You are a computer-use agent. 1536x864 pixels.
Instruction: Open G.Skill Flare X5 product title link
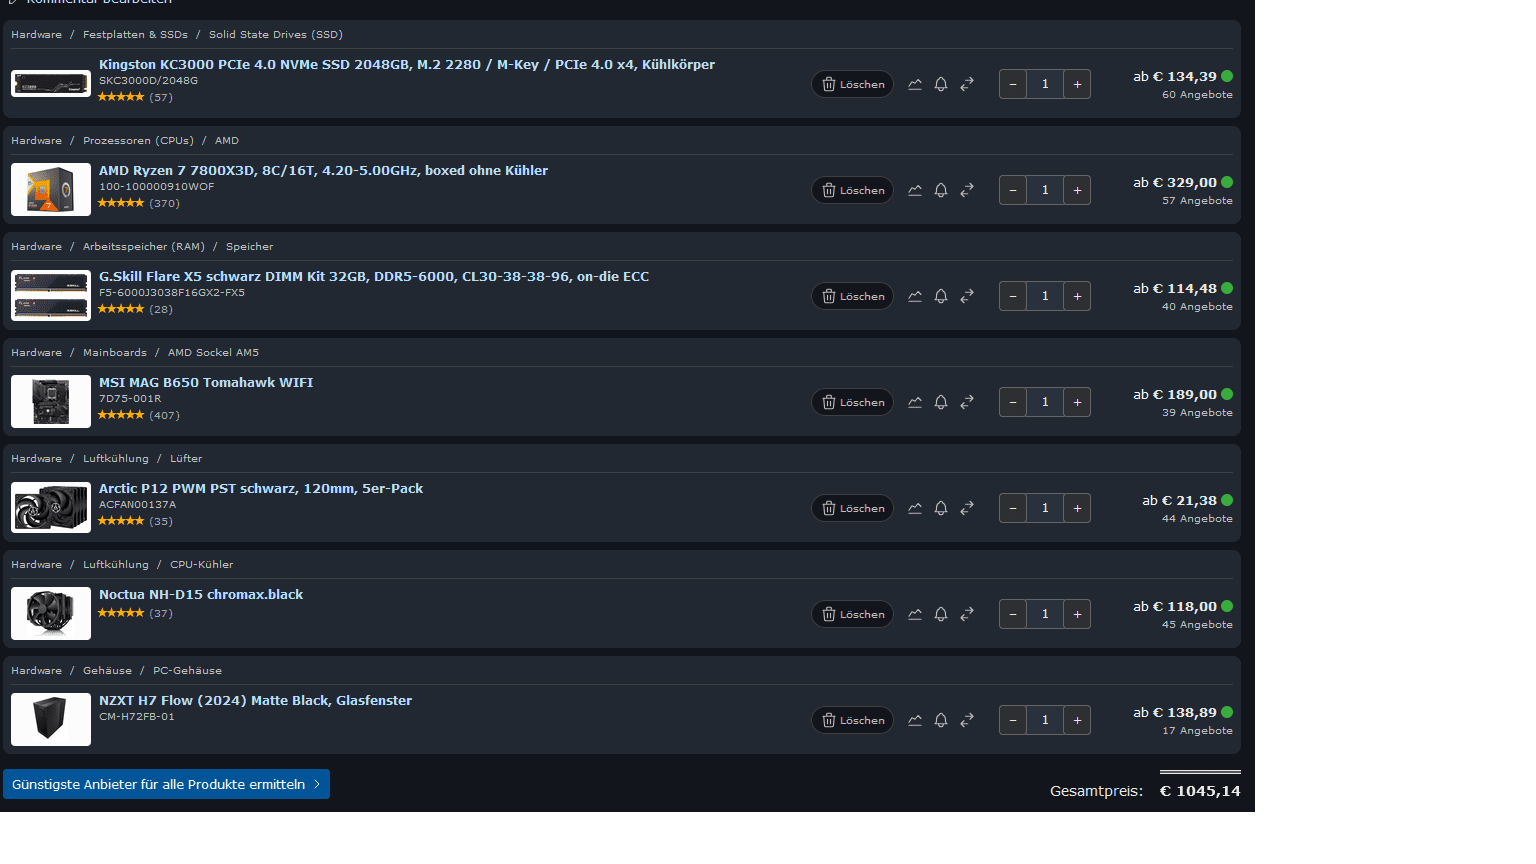click(374, 276)
